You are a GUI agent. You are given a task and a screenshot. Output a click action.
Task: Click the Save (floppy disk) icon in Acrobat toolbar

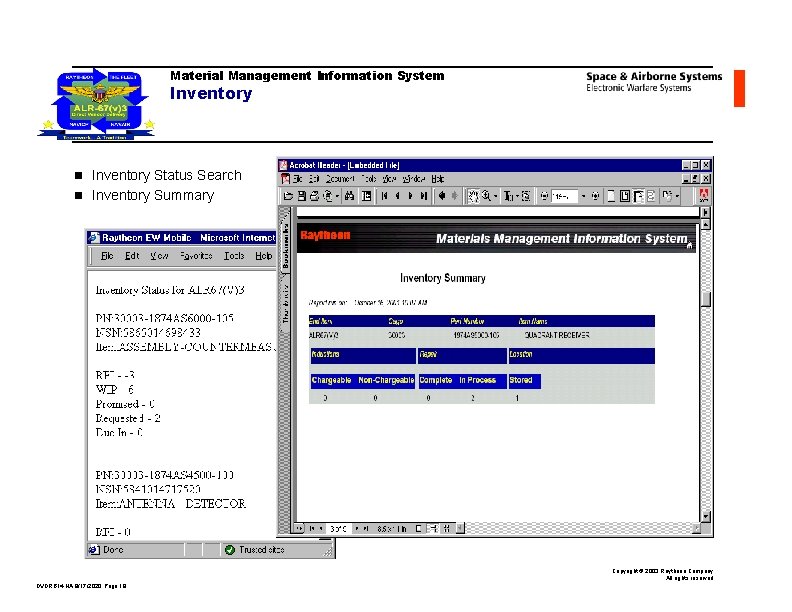coord(302,196)
